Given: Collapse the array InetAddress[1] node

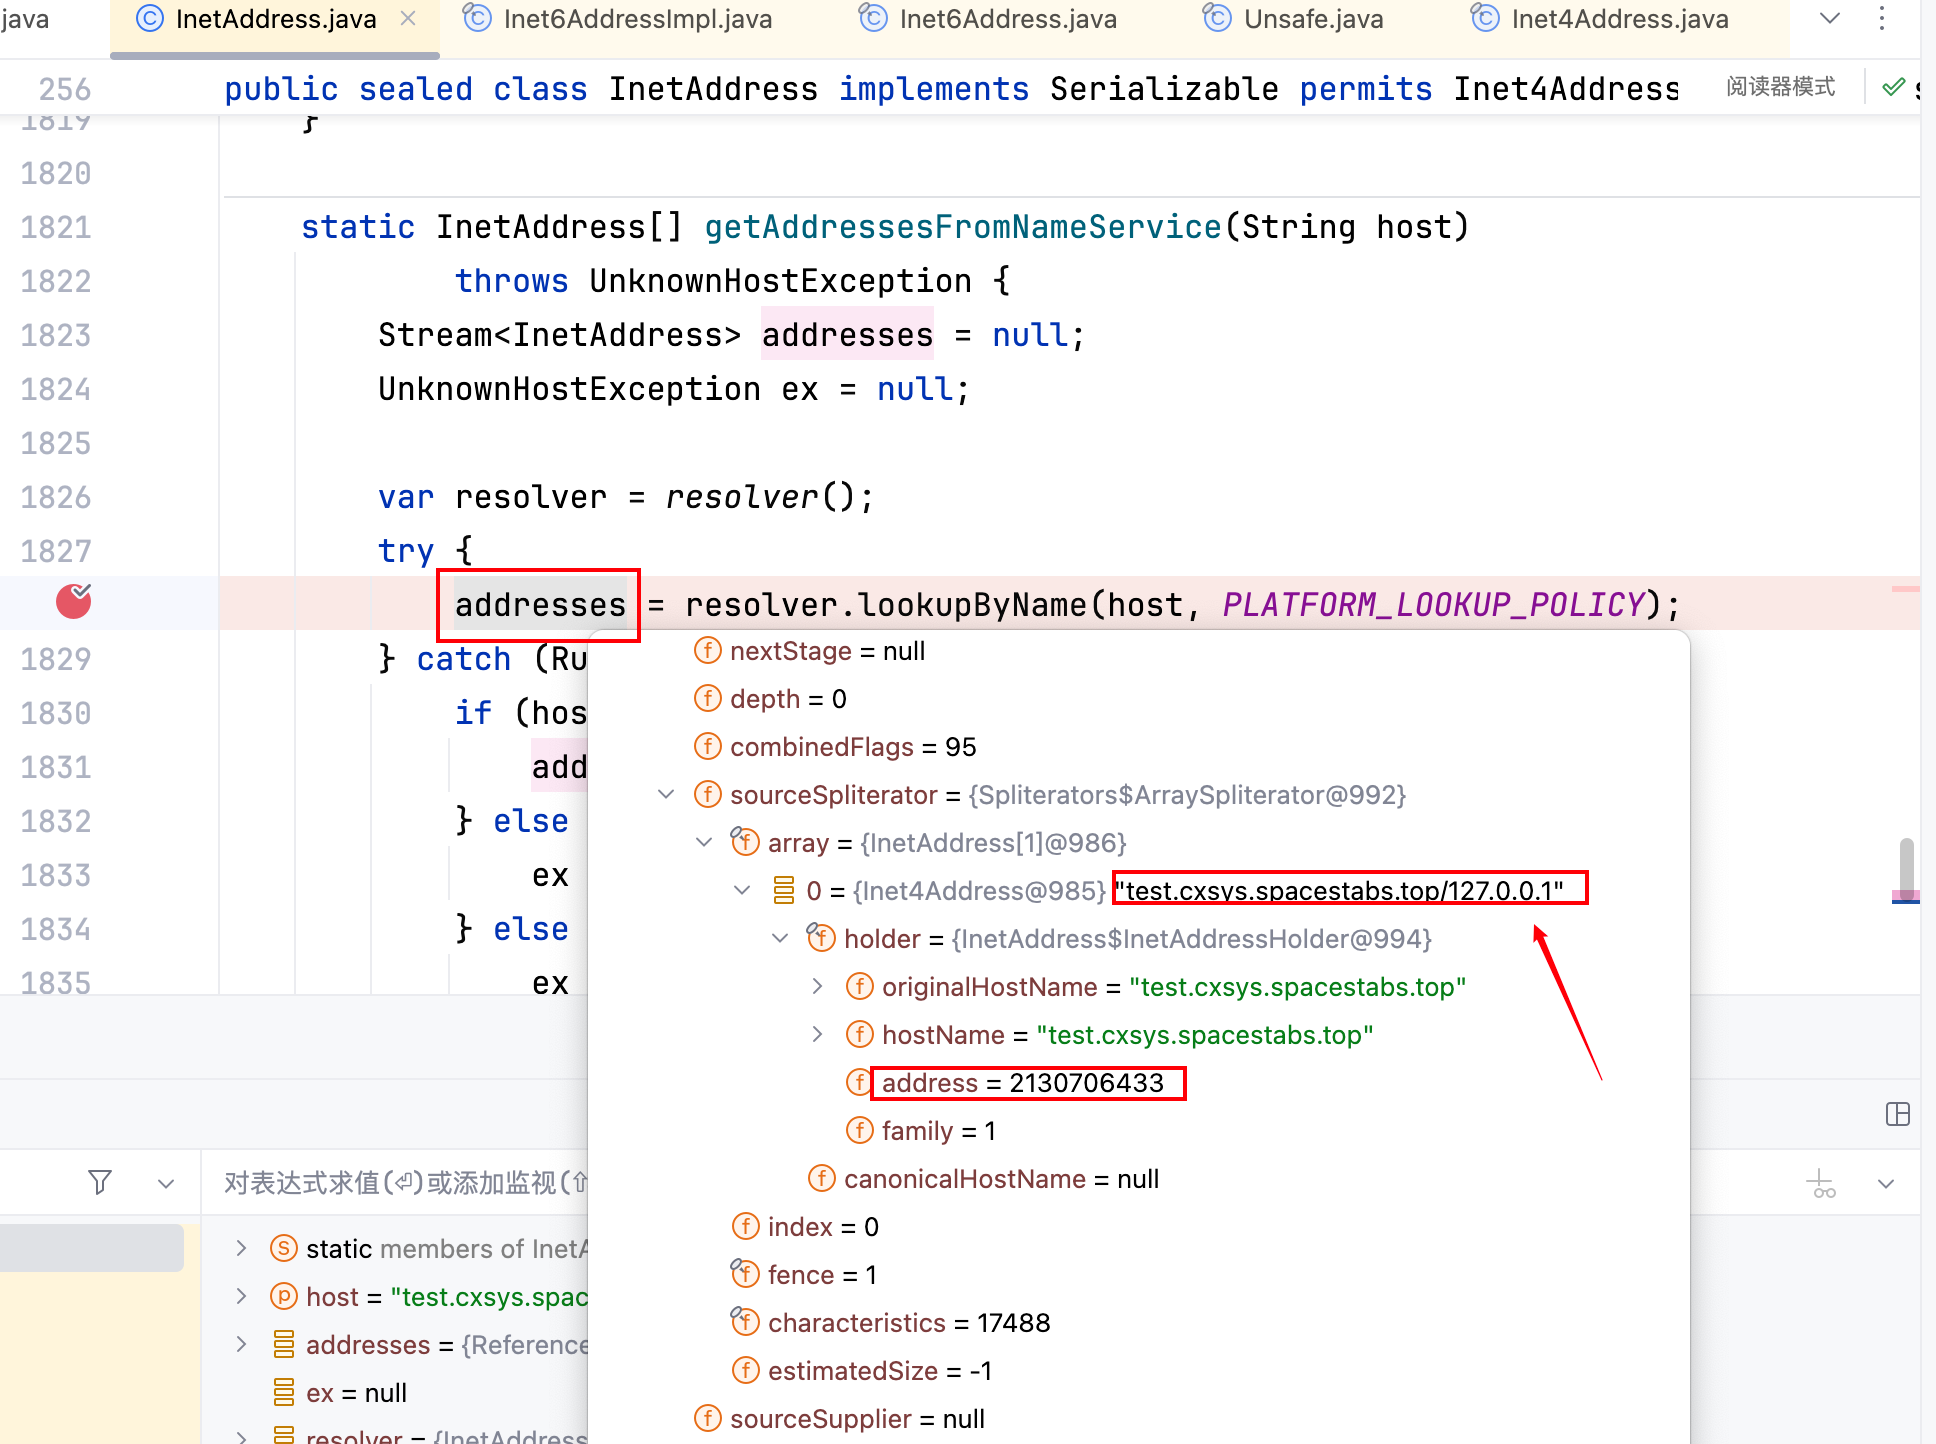Looking at the screenshot, I should 704,842.
